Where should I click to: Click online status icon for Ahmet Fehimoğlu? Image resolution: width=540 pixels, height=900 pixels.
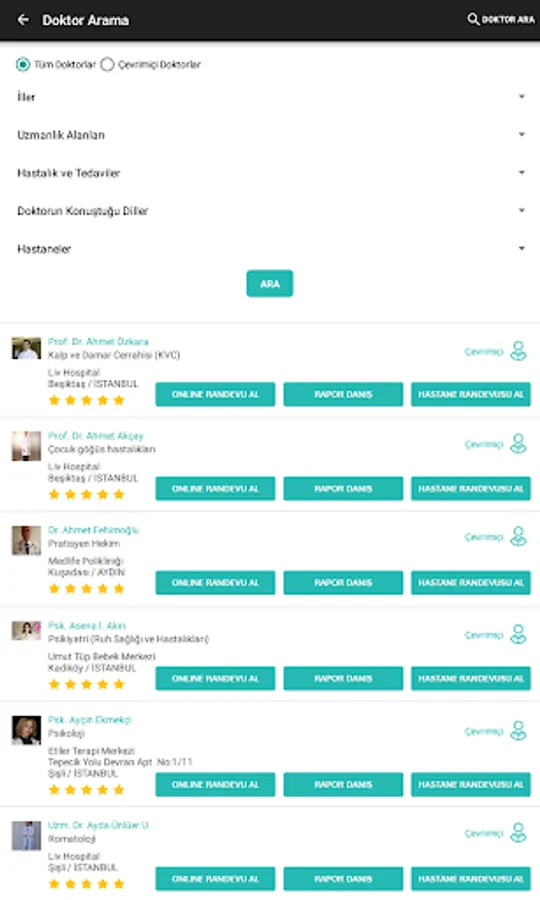(x=518, y=537)
